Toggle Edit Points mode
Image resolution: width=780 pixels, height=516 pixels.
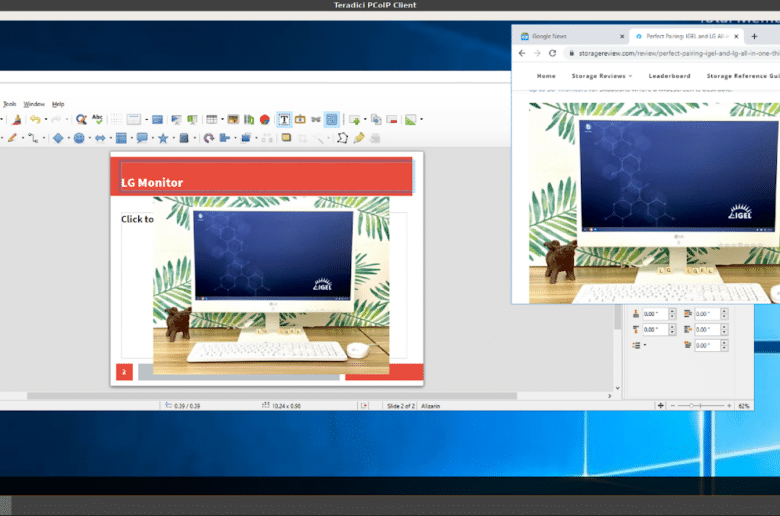click(342, 138)
